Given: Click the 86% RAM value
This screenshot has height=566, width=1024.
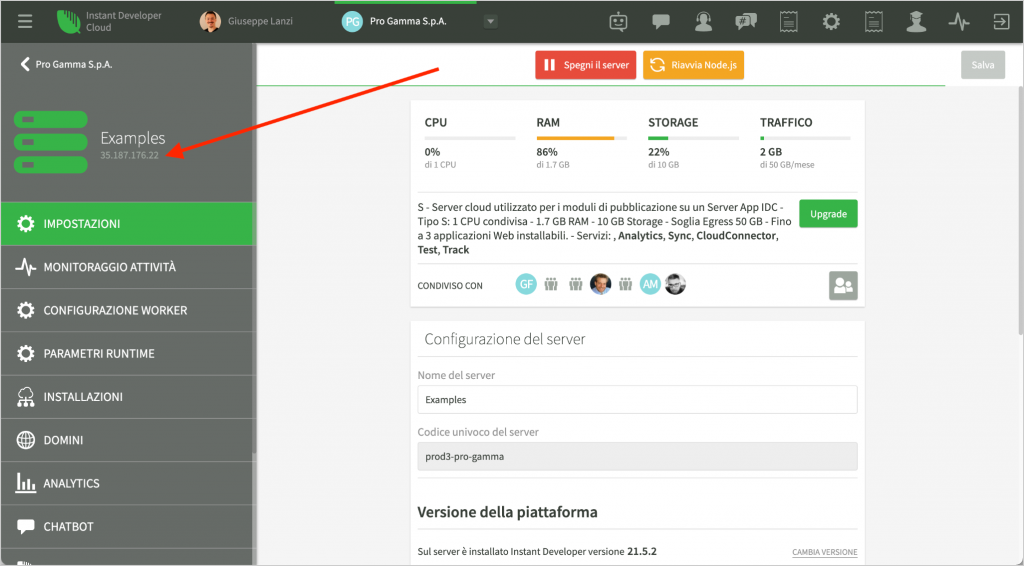Looking at the screenshot, I should [547, 151].
